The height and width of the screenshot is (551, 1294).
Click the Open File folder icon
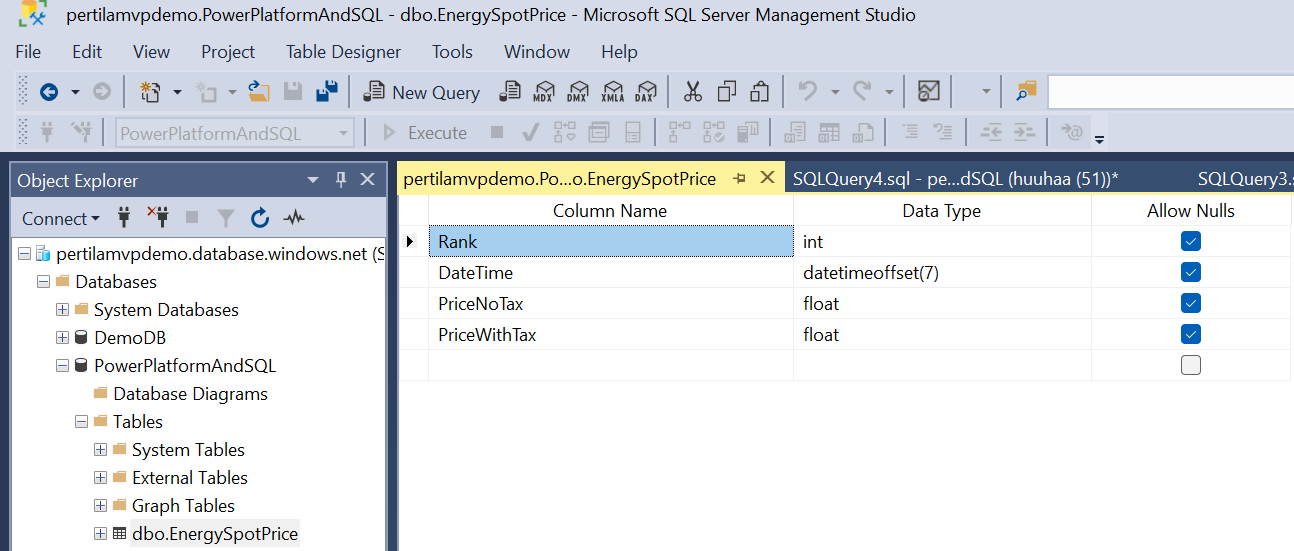[x=259, y=92]
